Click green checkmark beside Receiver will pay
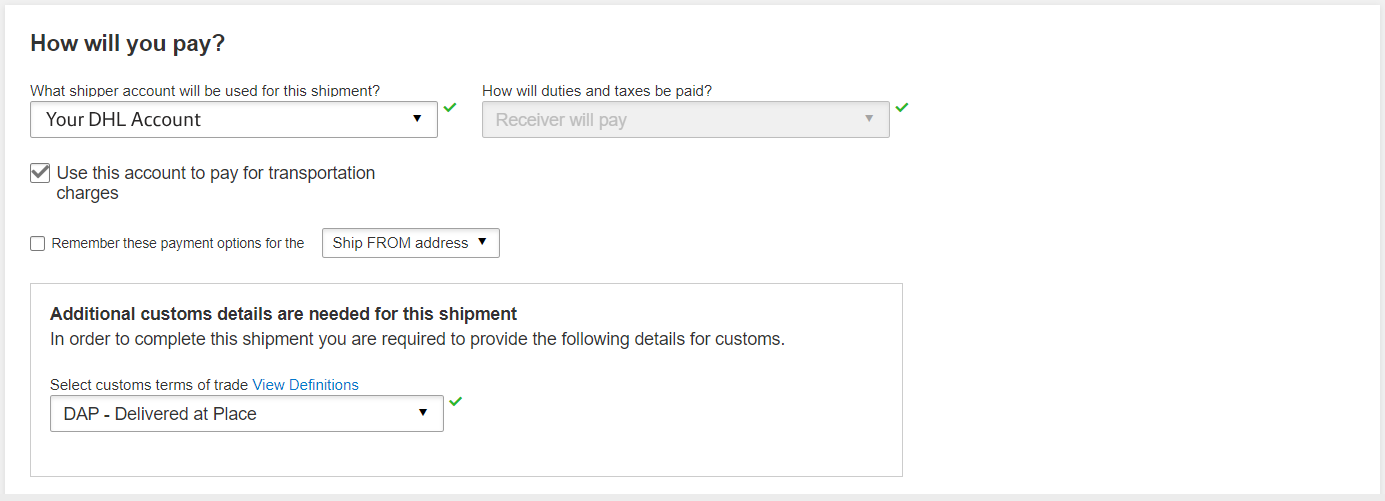Image resolution: width=1385 pixels, height=501 pixels. [902, 107]
